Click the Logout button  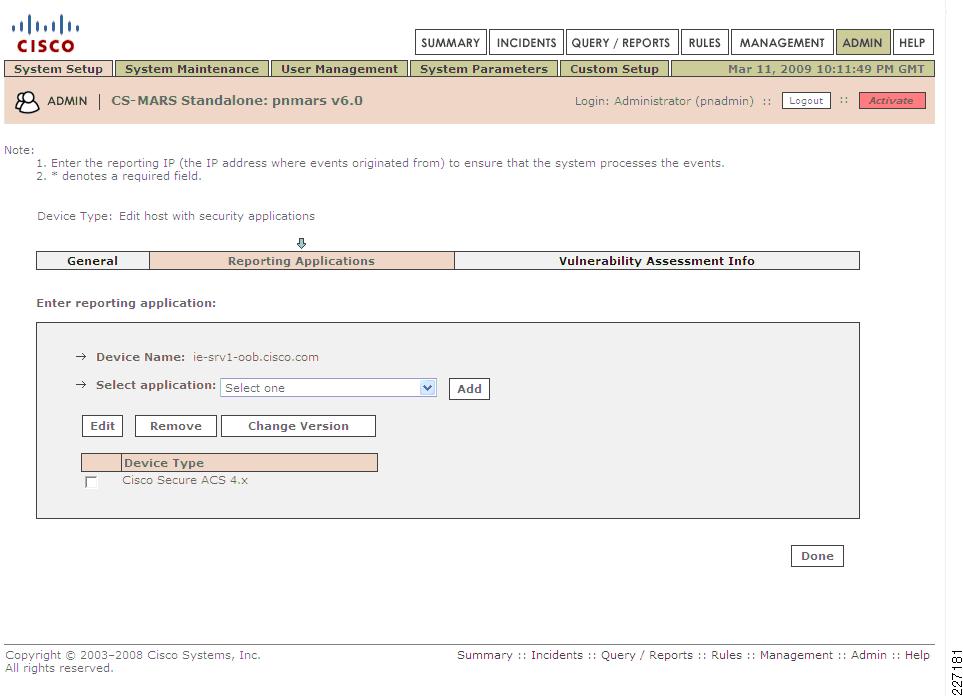point(806,101)
